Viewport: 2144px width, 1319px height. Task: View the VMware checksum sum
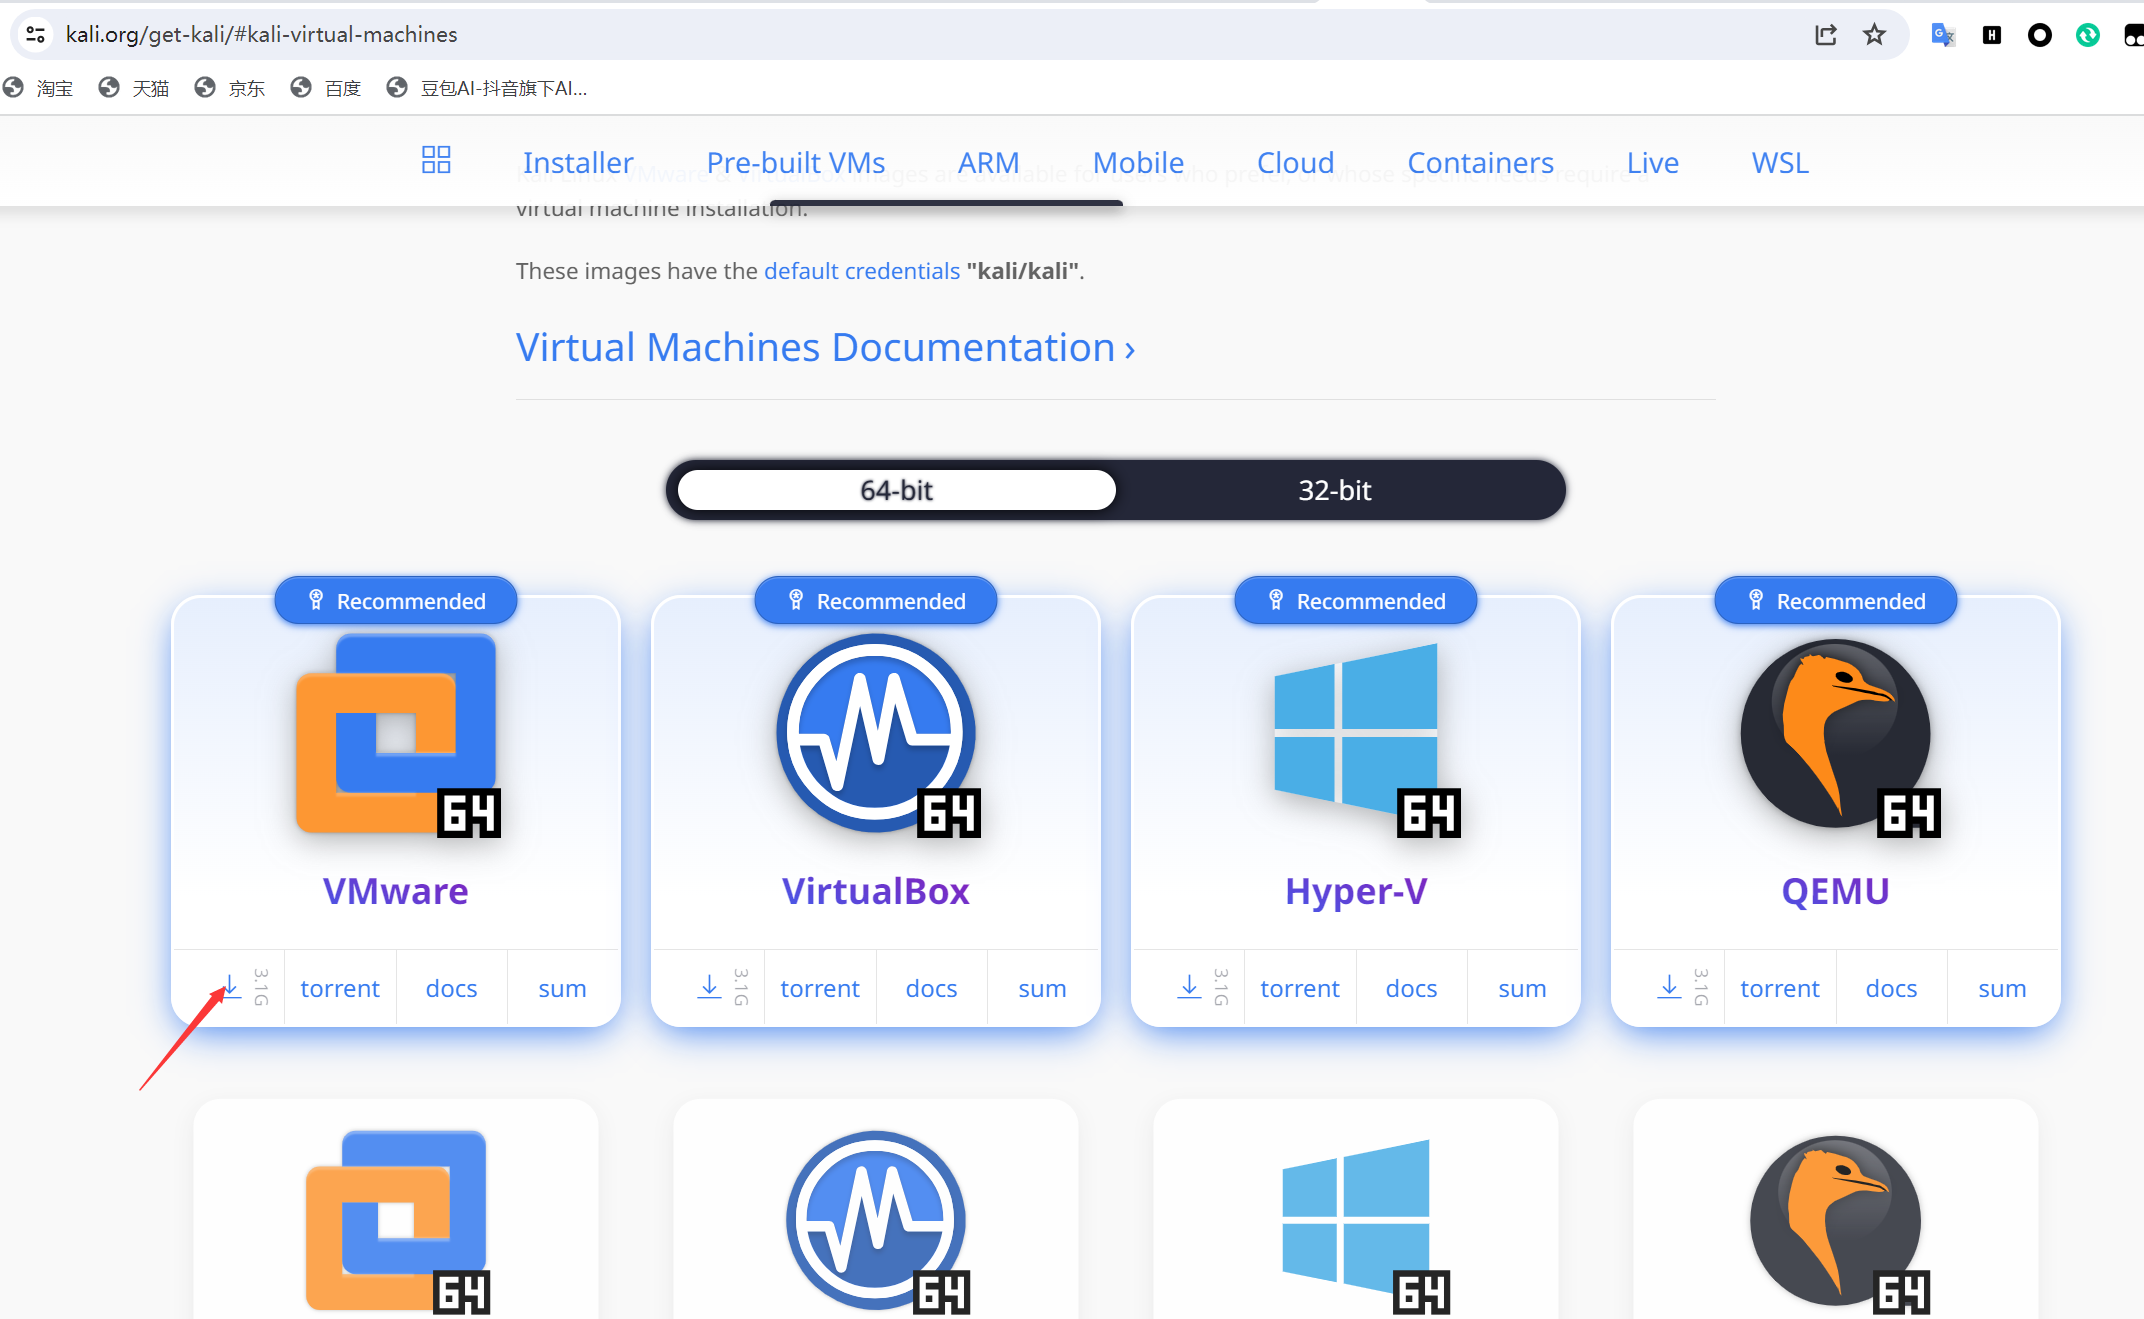coord(562,988)
